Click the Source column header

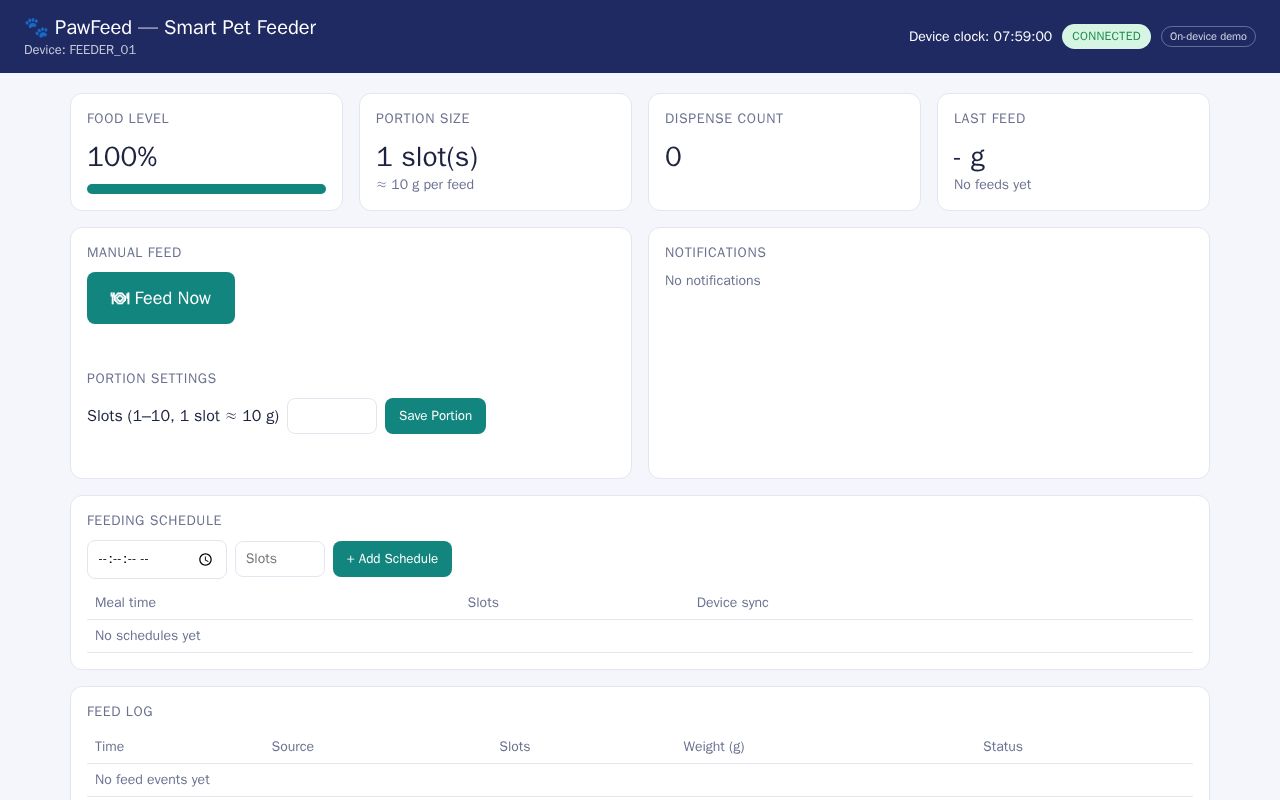point(293,746)
